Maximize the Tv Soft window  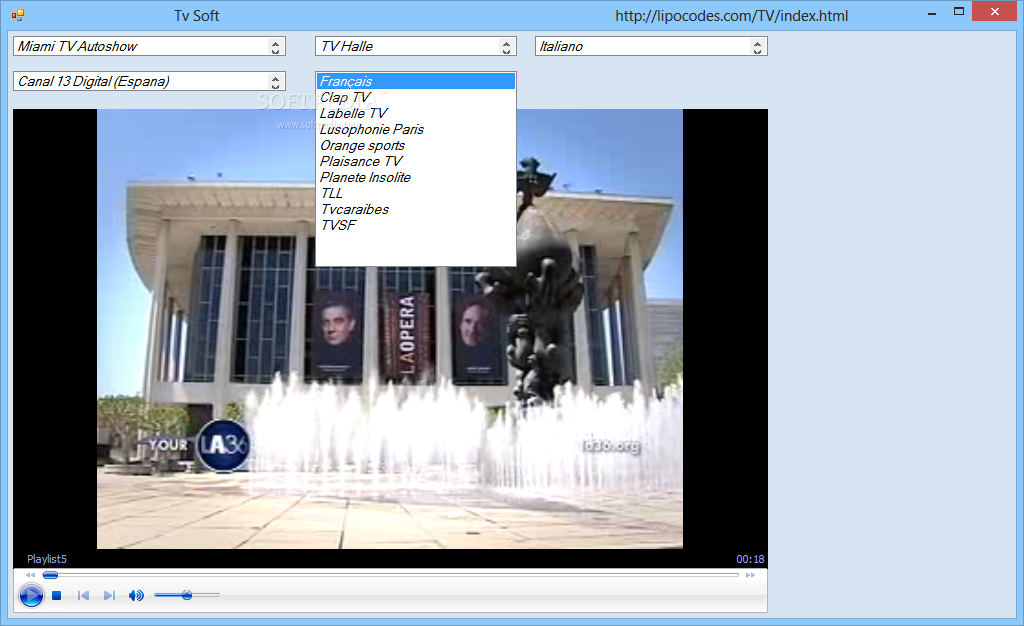tap(959, 12)
